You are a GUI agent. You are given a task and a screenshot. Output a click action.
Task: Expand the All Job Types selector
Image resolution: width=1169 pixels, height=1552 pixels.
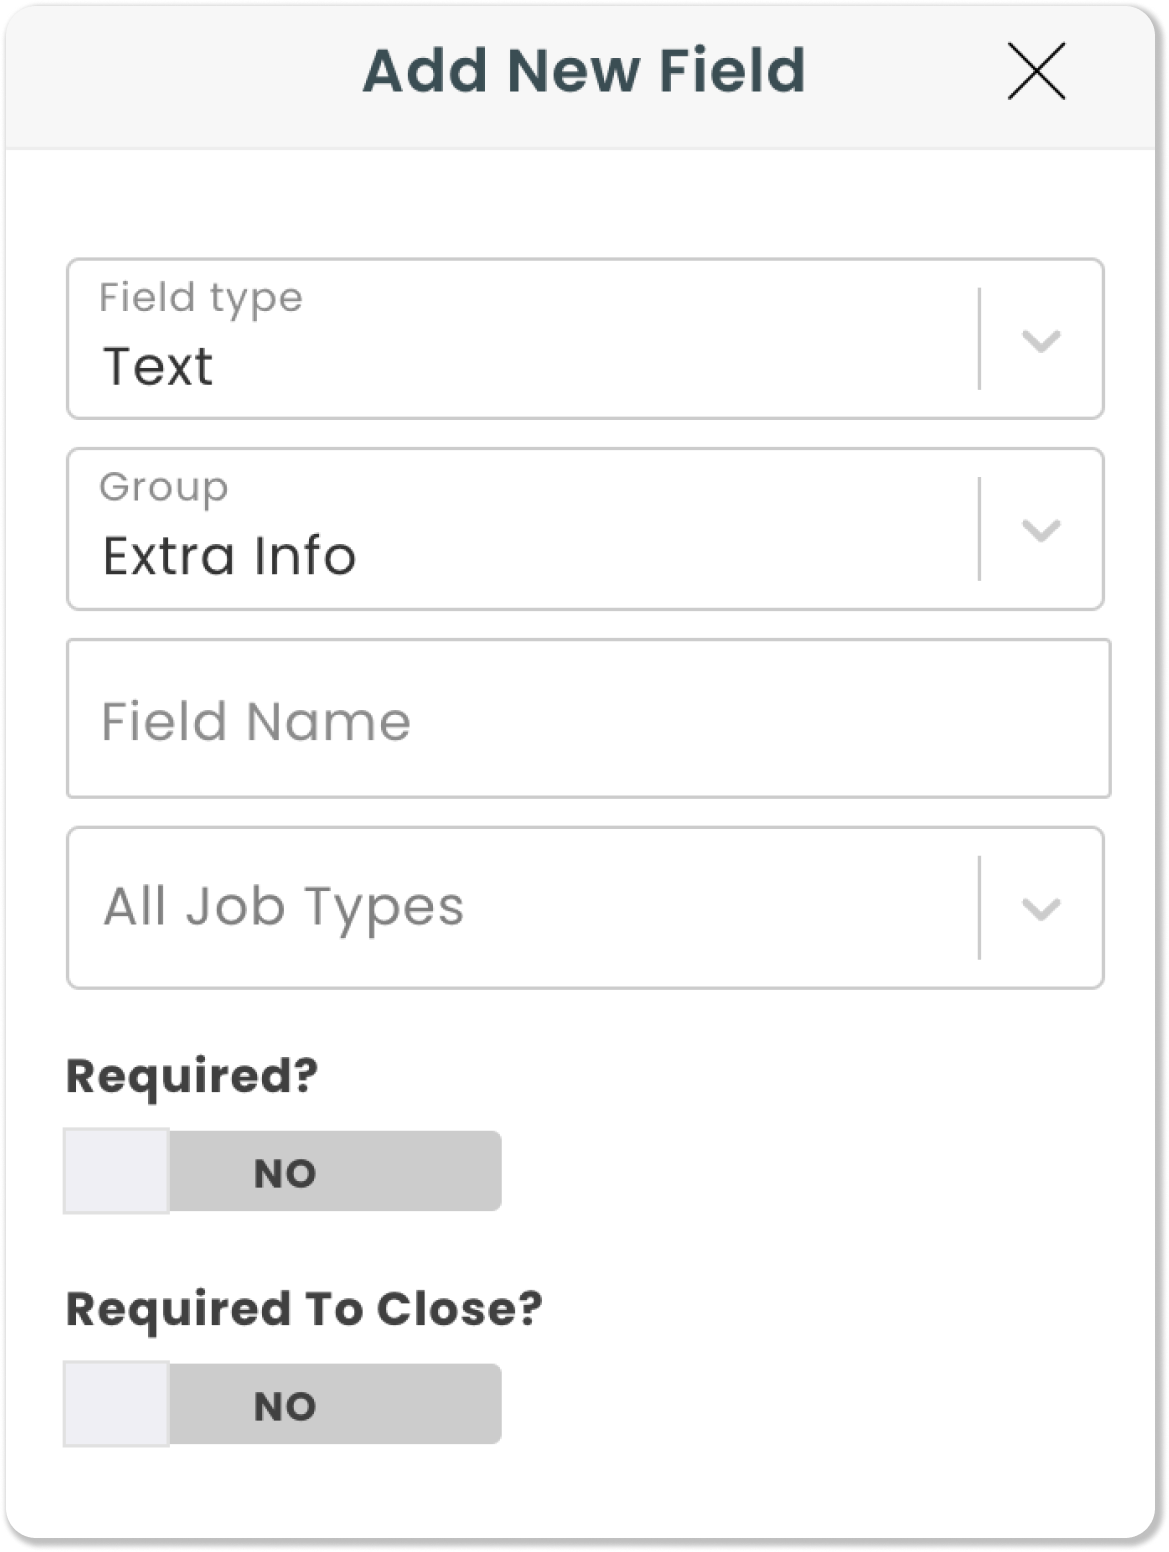pos(585,908)
